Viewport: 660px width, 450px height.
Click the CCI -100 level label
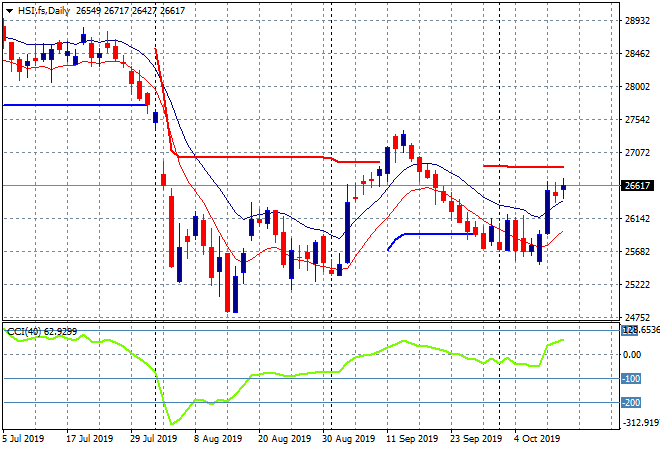coord(631,378)
